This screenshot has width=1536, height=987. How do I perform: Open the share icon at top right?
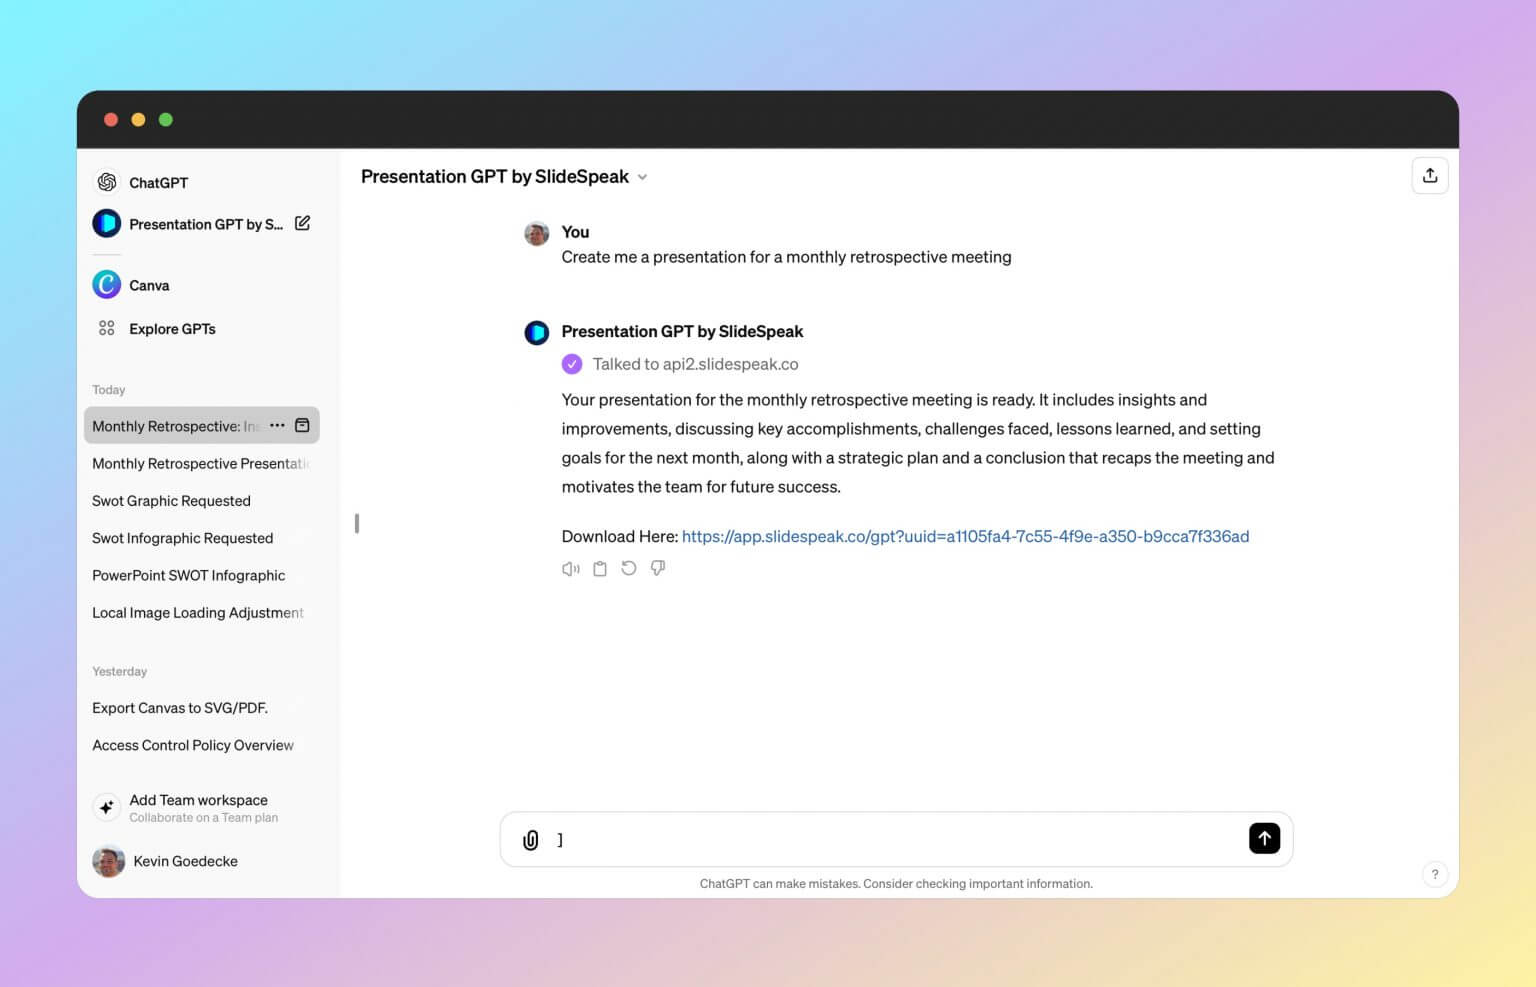pyautogui.click(x=1430, y=175)
